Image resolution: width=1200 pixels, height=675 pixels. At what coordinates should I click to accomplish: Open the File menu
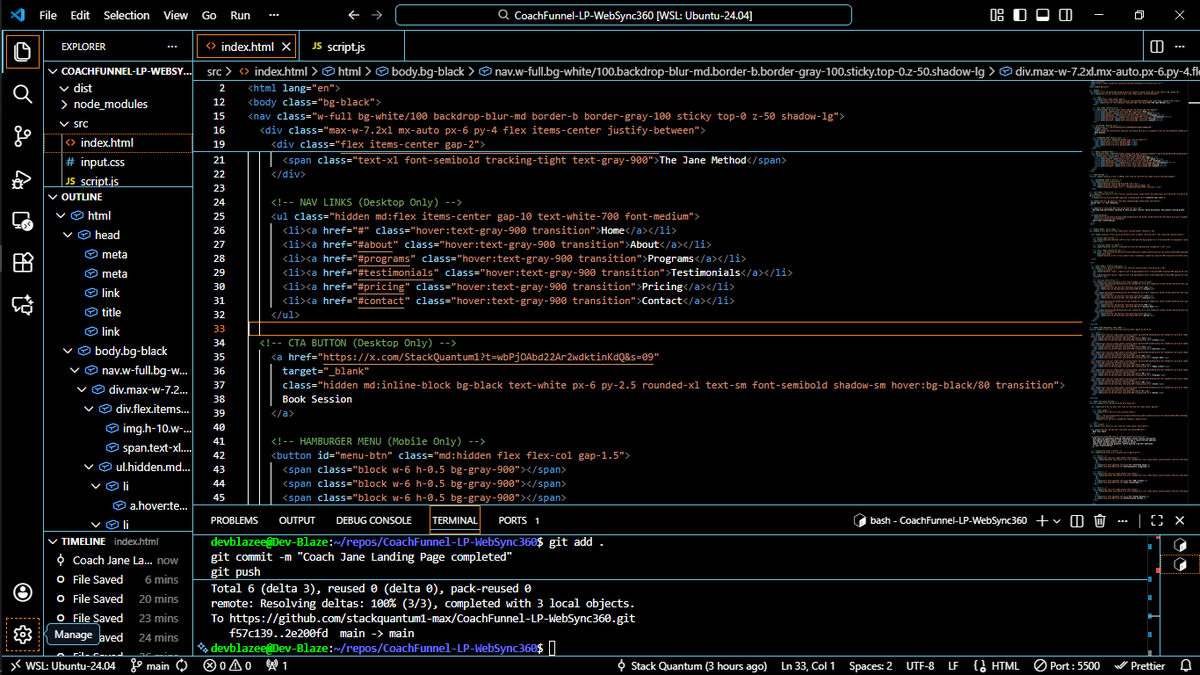tap(48, 15)
